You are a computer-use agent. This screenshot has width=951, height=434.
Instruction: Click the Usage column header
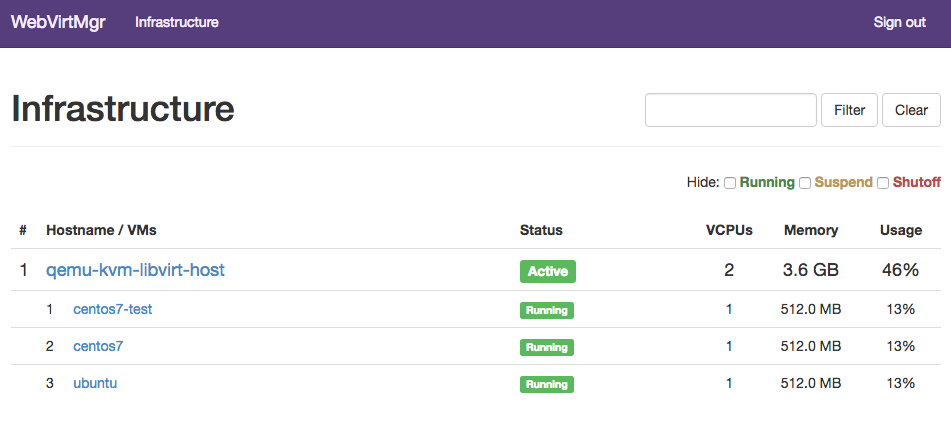click(x=901, y=230)
